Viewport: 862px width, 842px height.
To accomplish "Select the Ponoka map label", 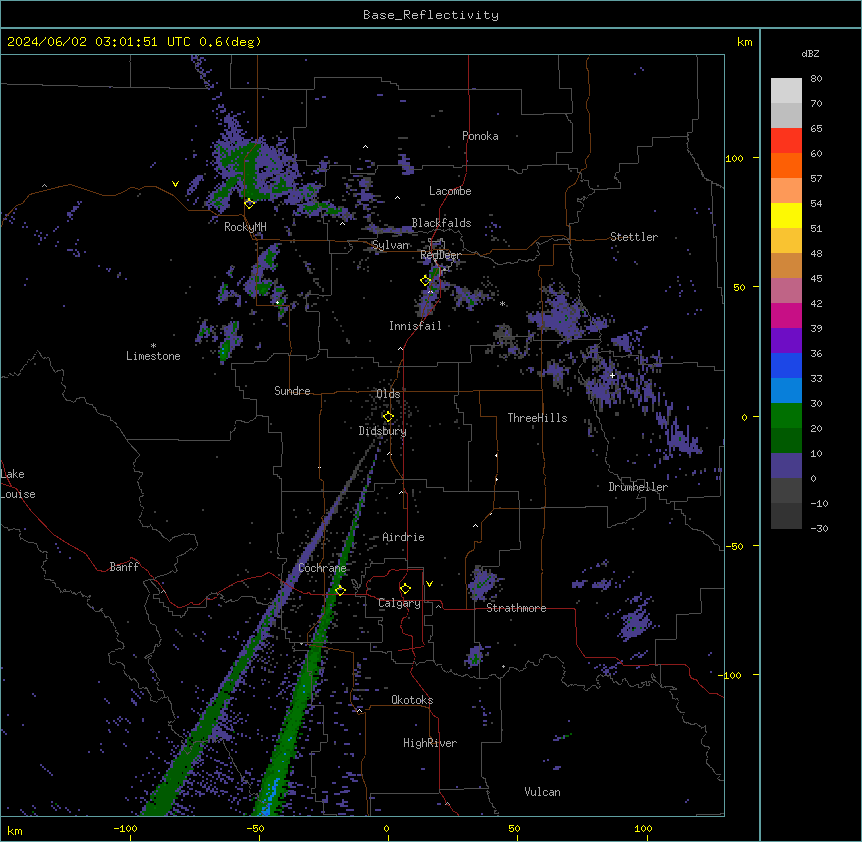I will (x=480, y=136).
